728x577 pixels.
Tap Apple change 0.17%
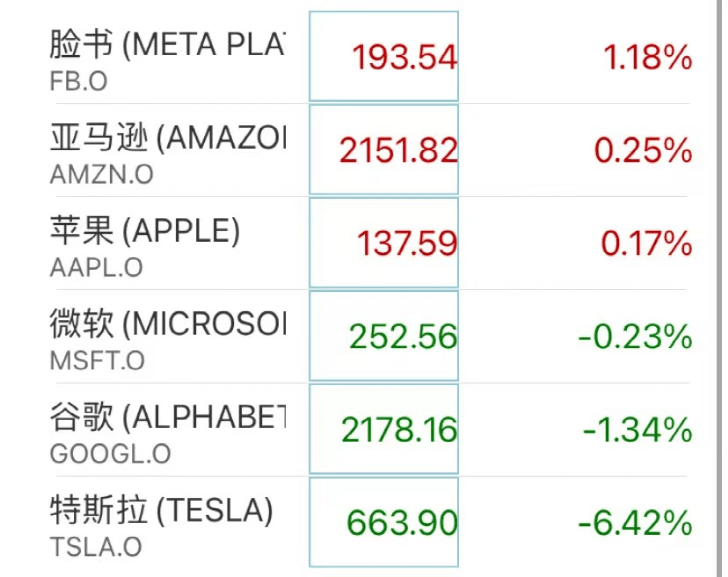[647, 244]
